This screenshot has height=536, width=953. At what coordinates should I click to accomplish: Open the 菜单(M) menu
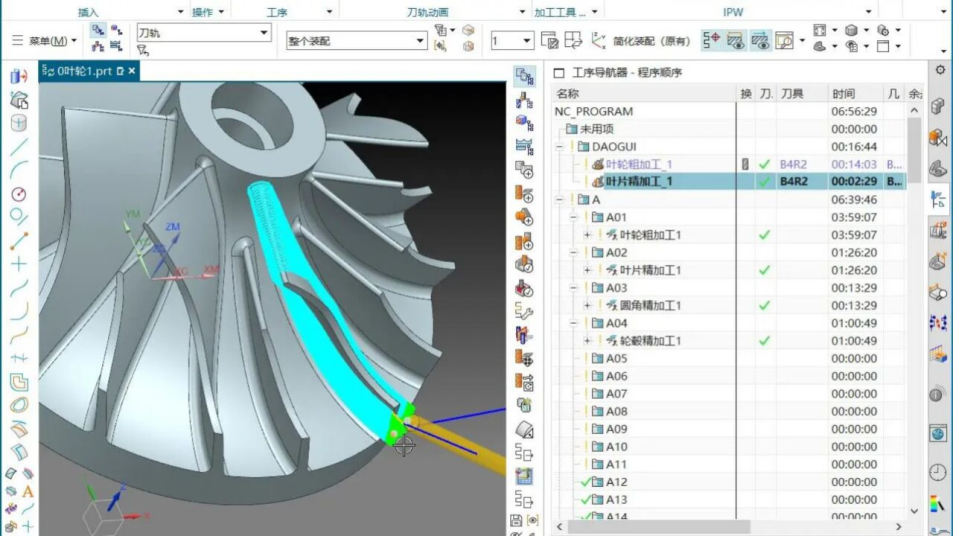point(46,41)
